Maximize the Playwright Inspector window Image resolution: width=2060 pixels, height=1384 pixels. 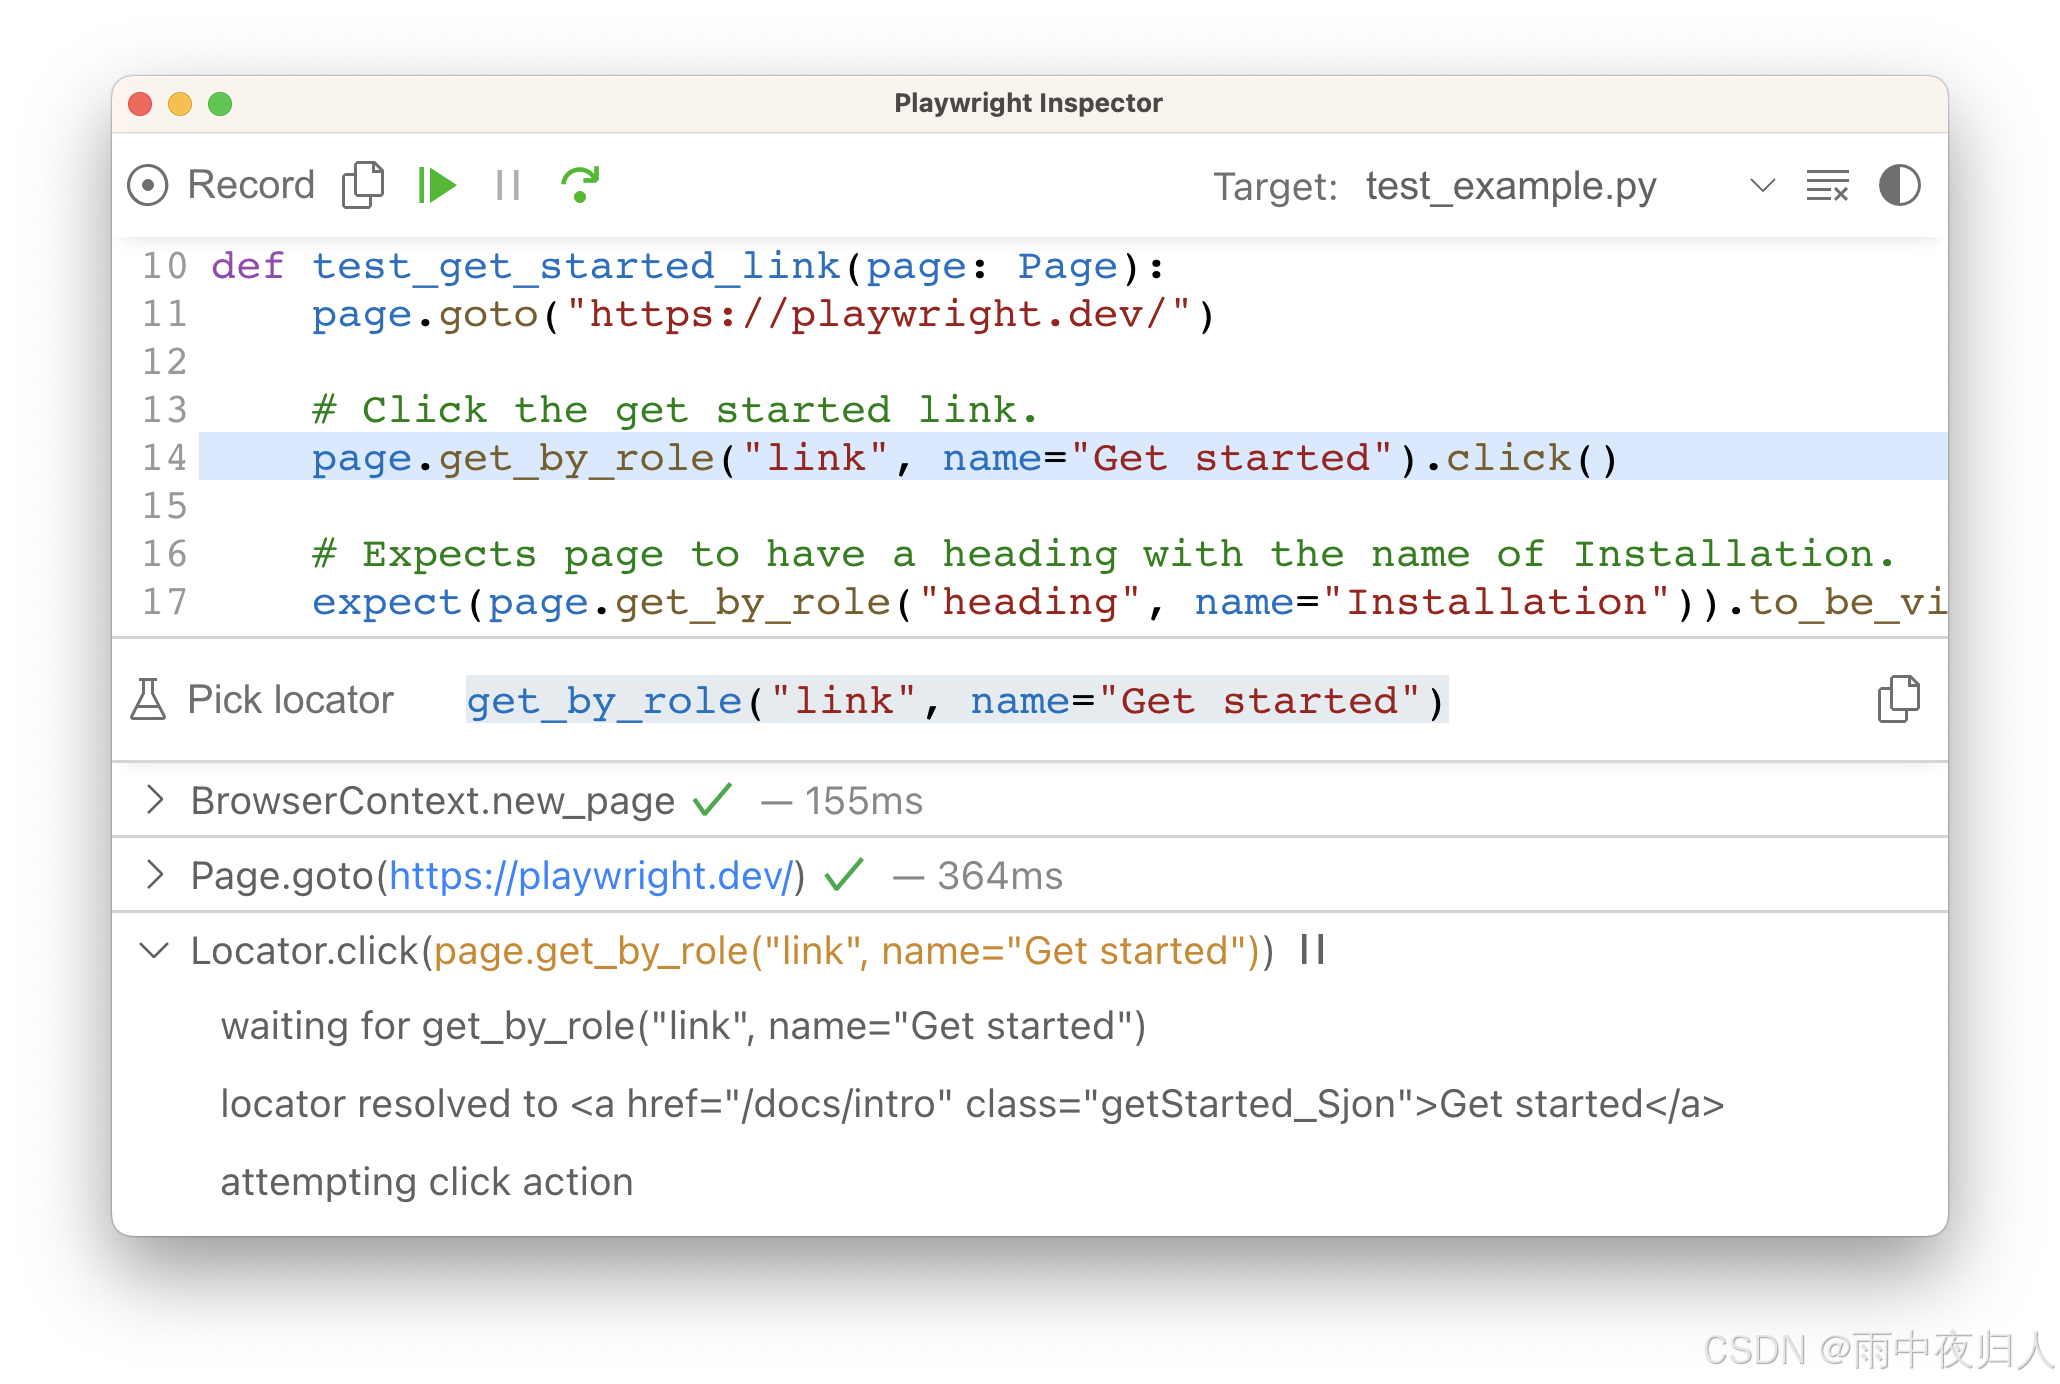[x=220, y=104]
